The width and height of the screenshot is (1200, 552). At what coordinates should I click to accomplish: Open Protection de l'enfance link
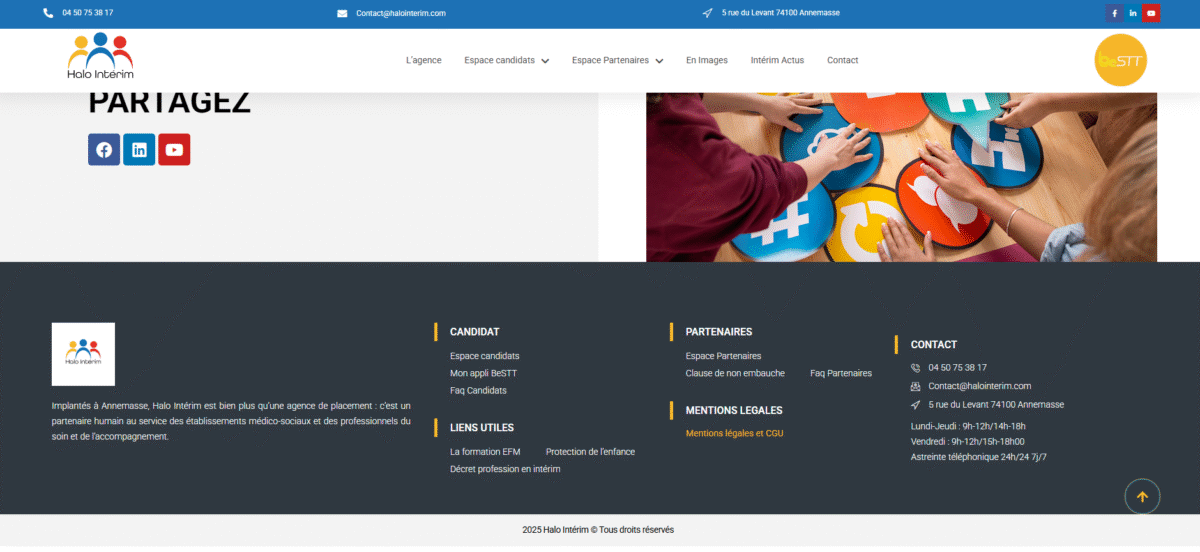pos(590,452)
